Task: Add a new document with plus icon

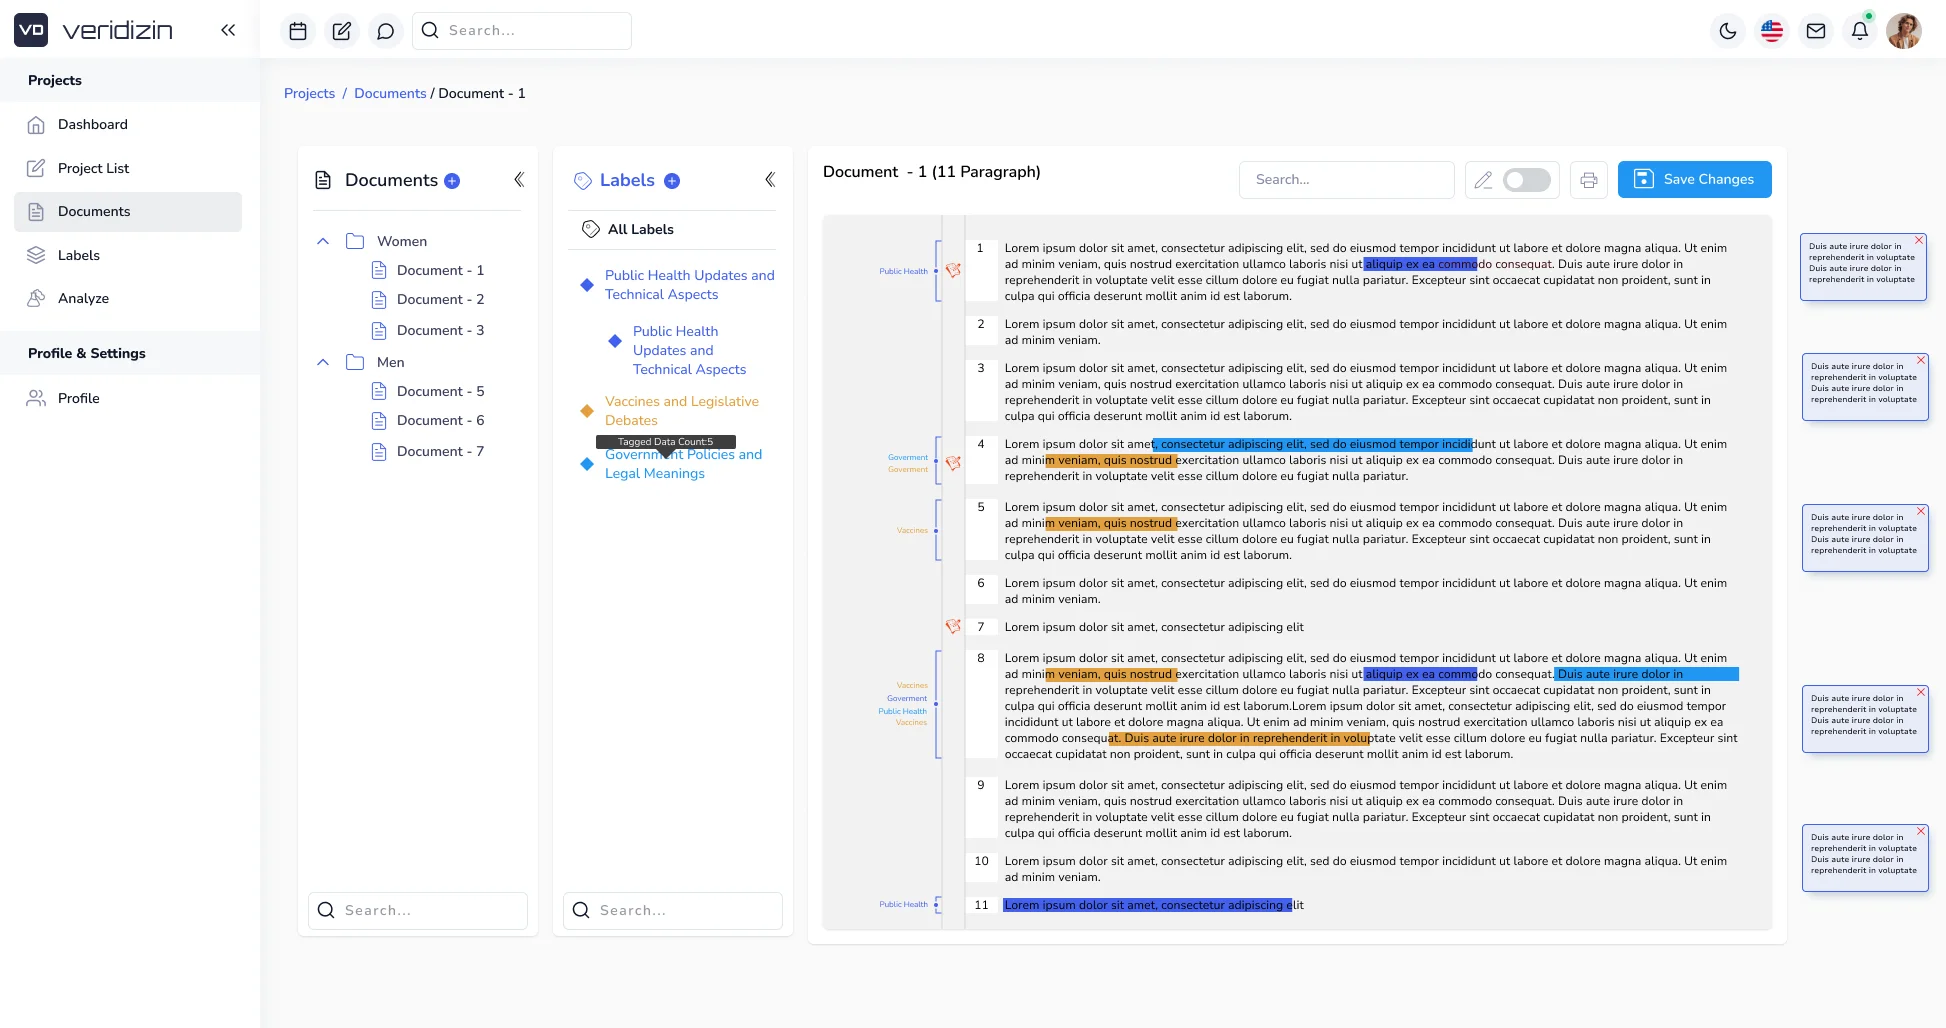Action: tap(452, 181)
